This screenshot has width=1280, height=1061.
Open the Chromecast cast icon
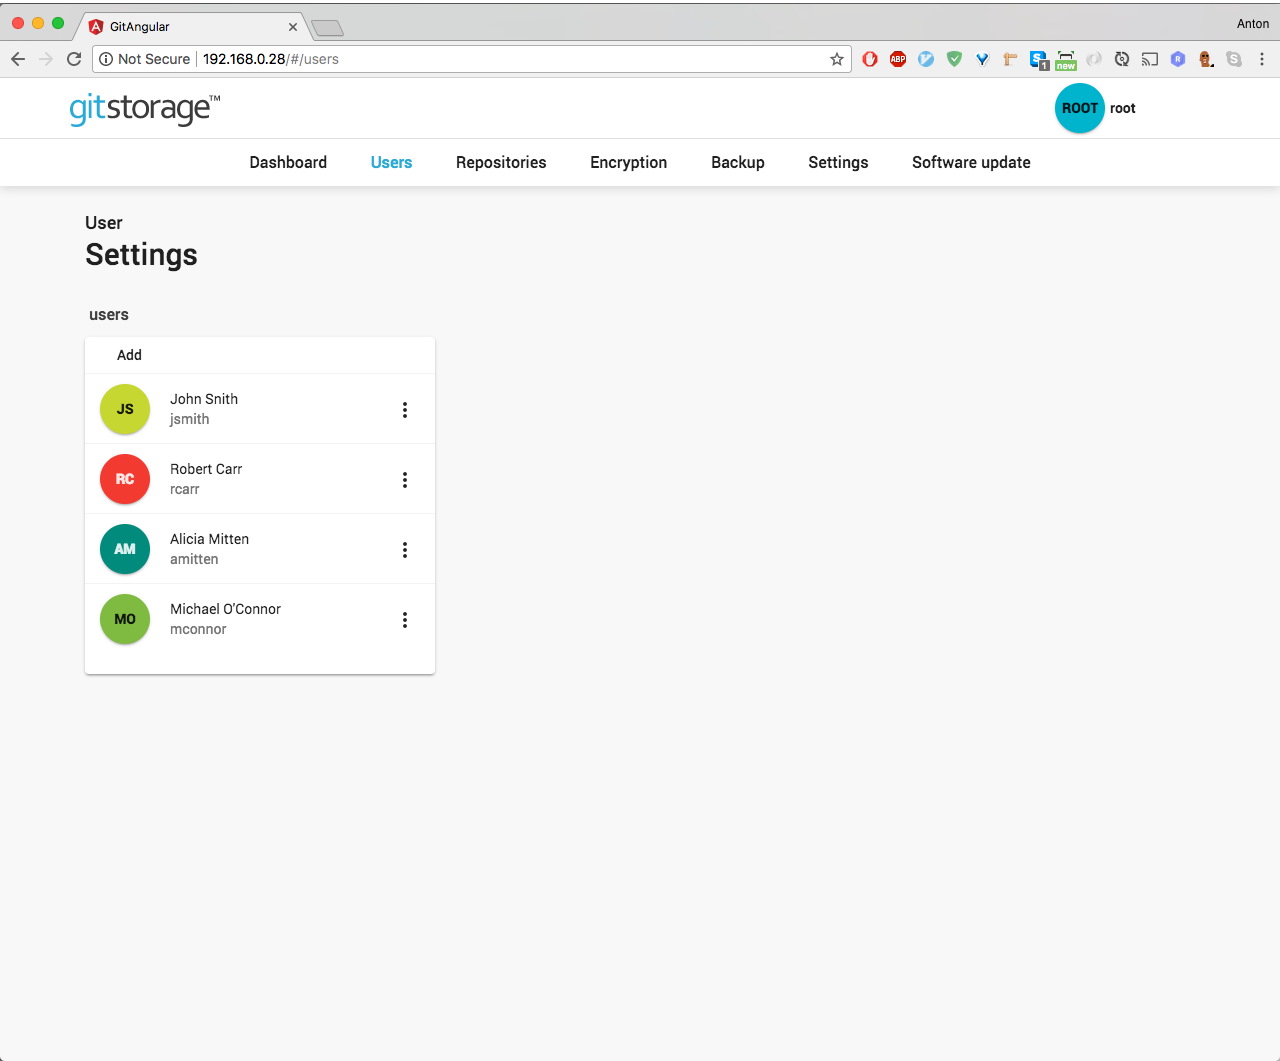click(x=1150, y=59)
